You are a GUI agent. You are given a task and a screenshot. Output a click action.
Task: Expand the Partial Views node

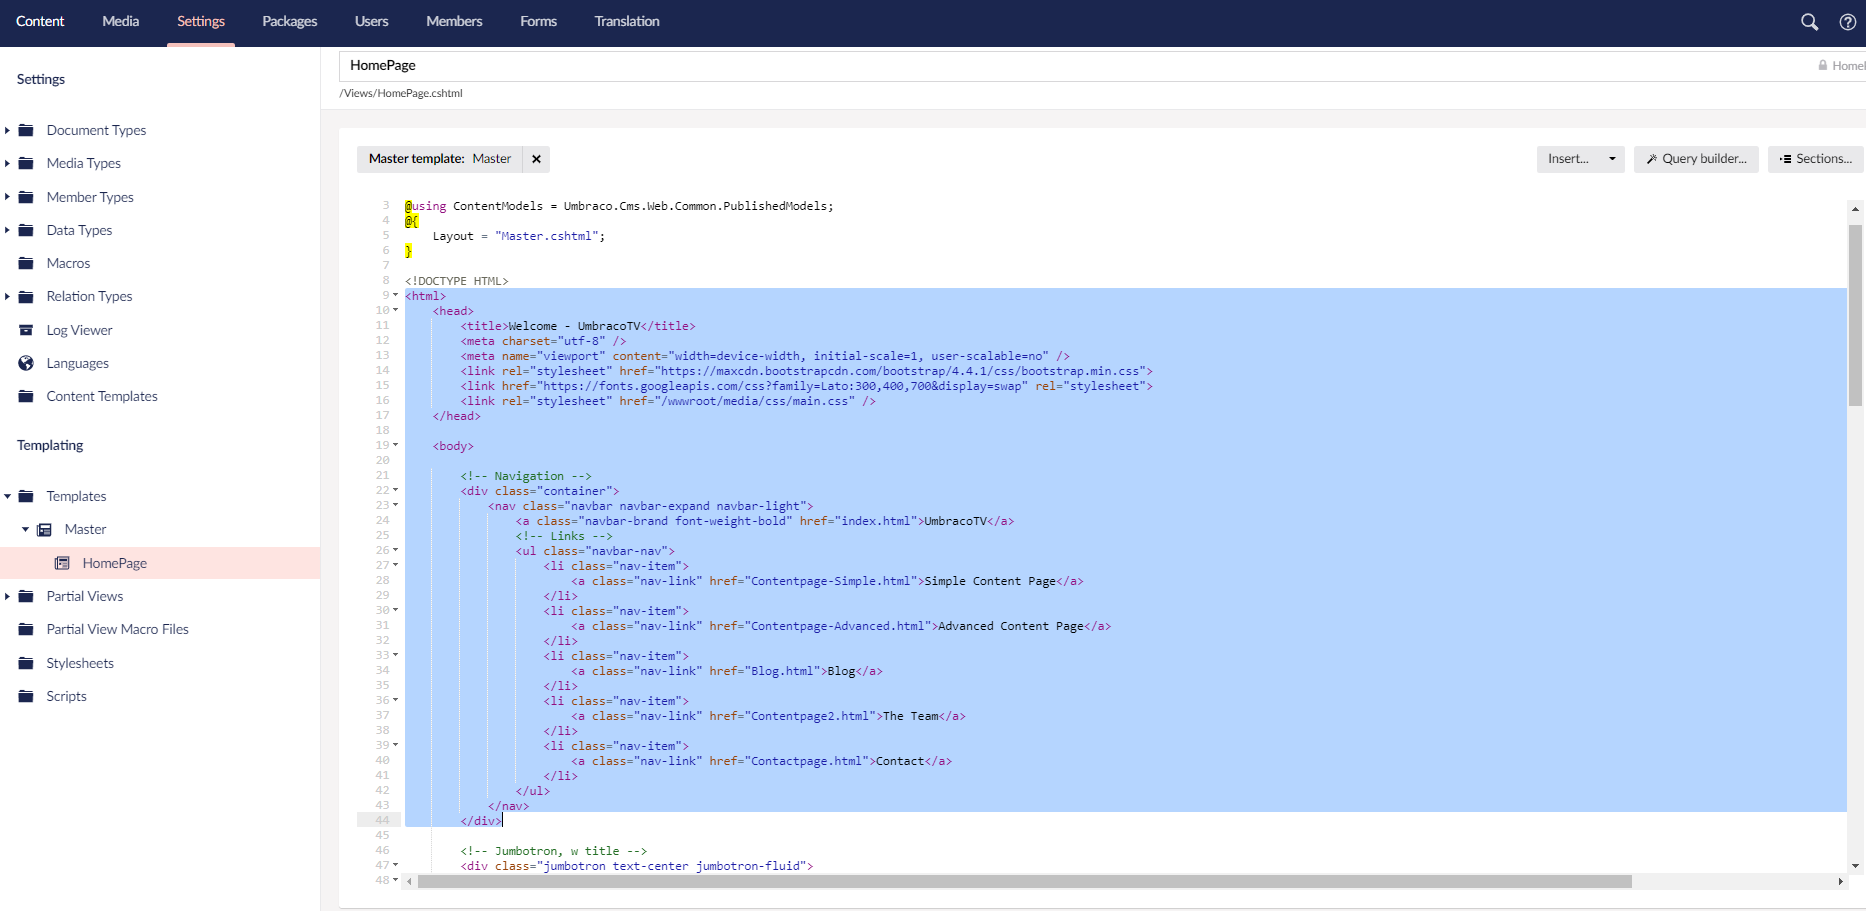7,596
